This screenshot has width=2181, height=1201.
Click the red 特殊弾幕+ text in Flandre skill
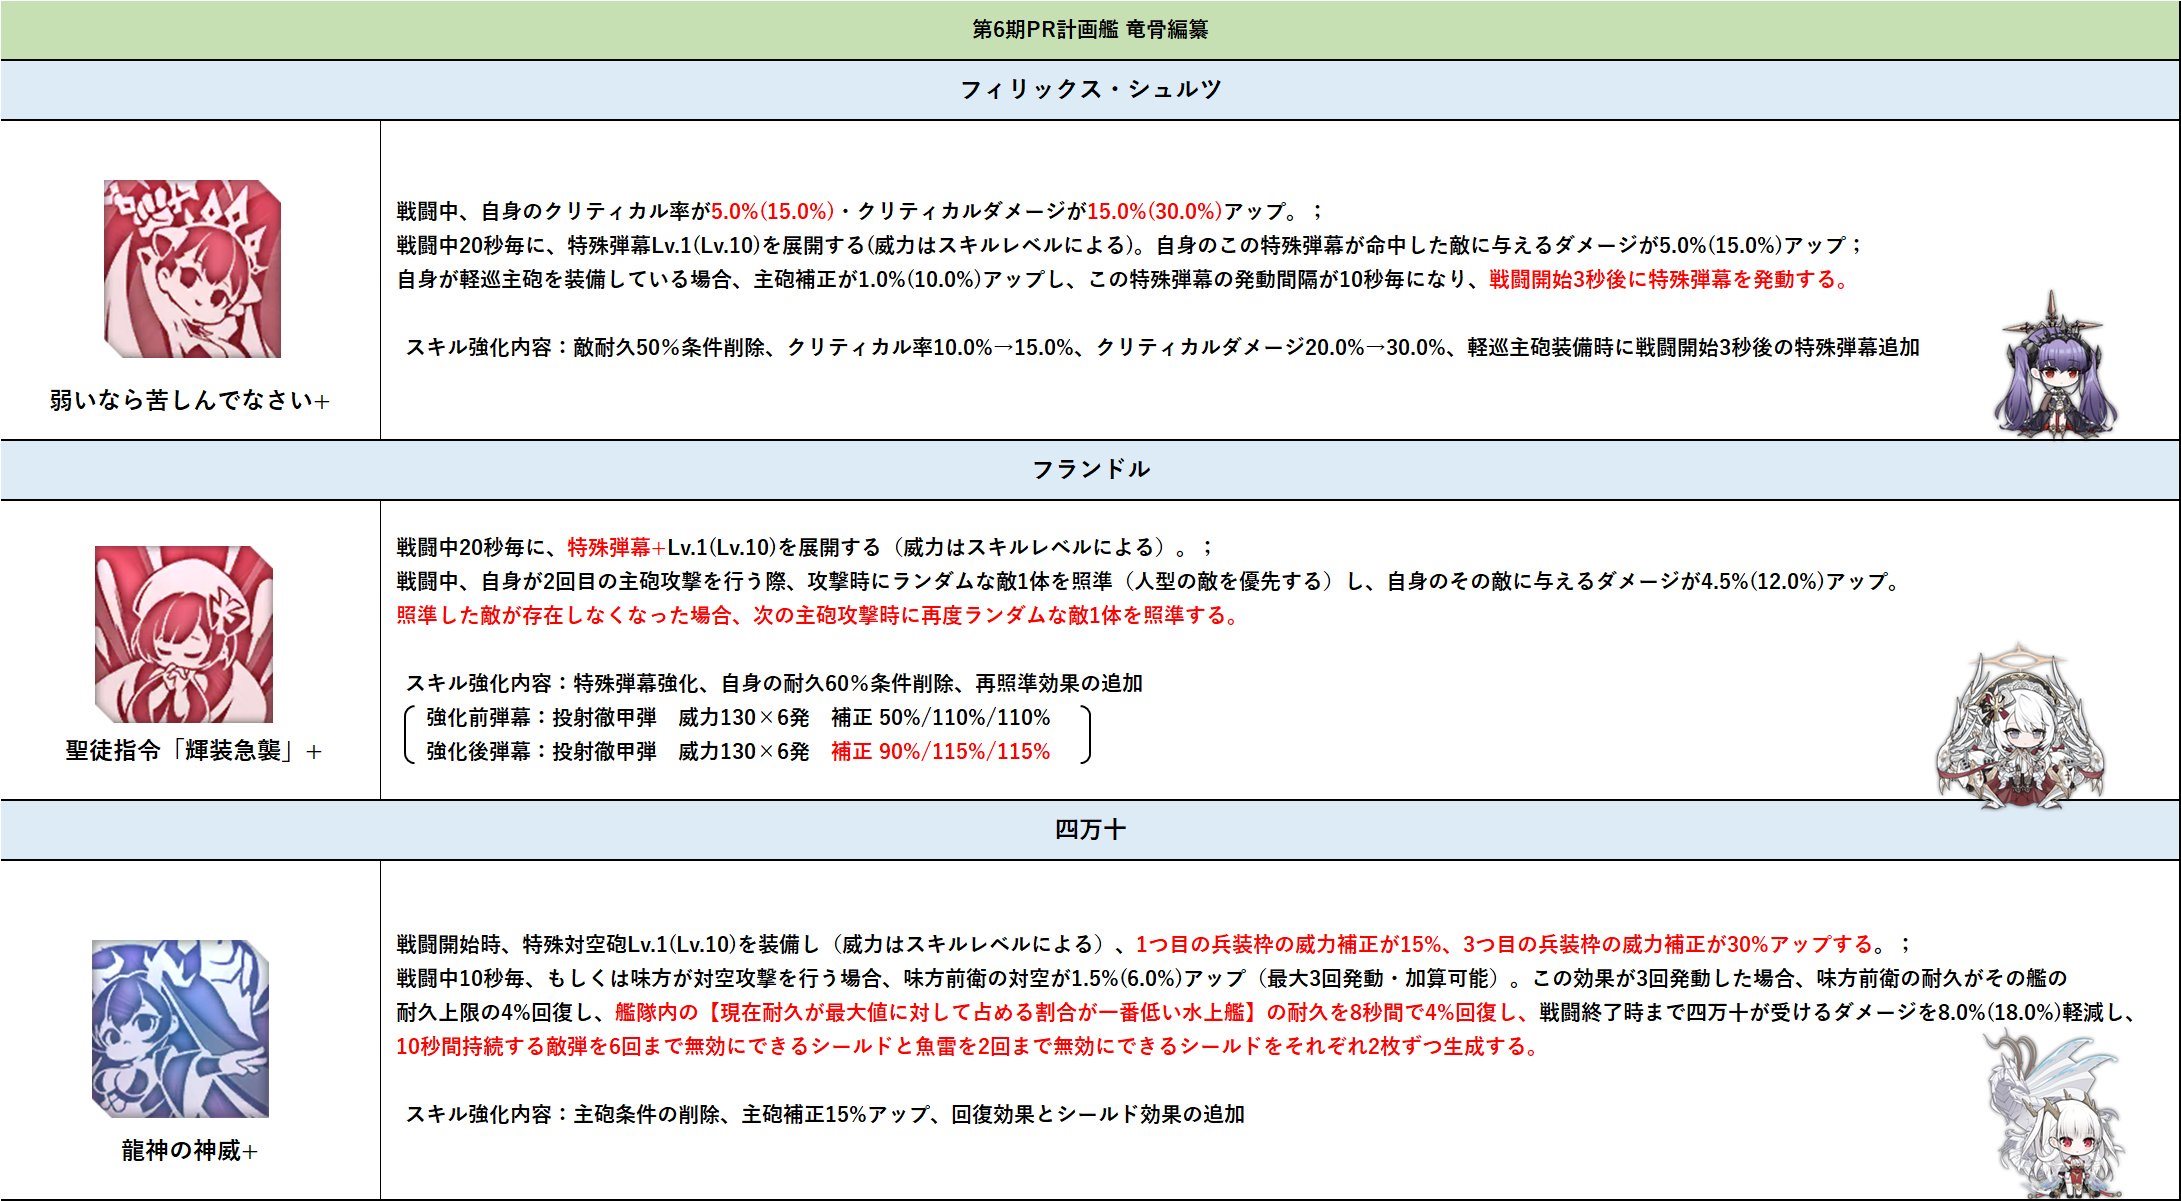pyautogui.click(x=616, y=548)
